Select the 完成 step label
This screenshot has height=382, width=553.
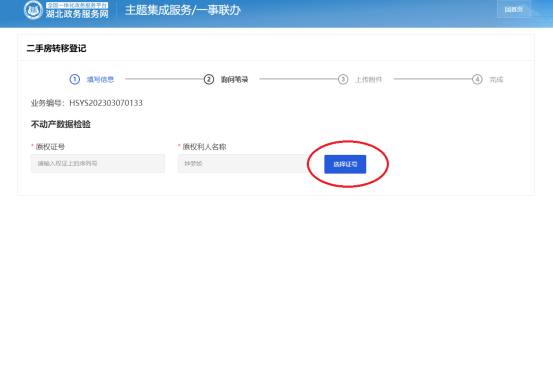pyautogui.click(x=496, y=79)
